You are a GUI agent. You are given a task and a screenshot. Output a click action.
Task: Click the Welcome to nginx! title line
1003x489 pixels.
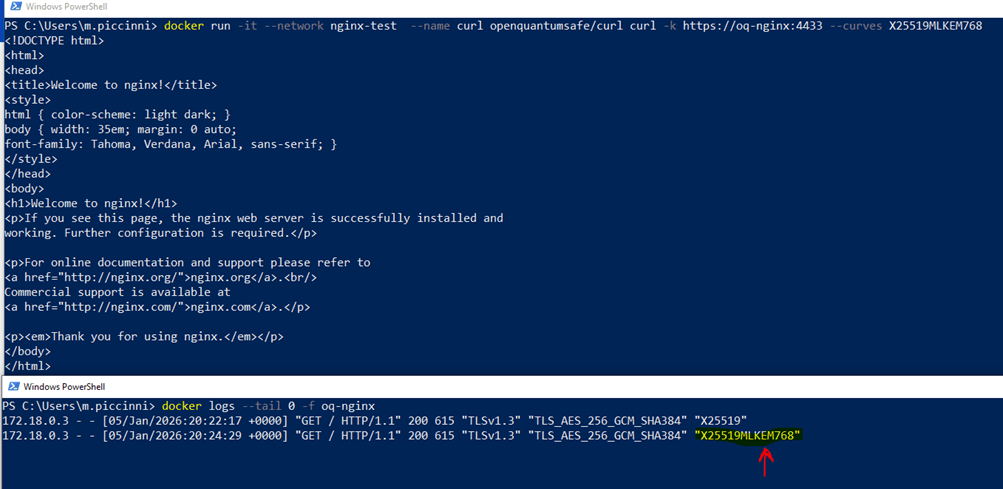110,85
